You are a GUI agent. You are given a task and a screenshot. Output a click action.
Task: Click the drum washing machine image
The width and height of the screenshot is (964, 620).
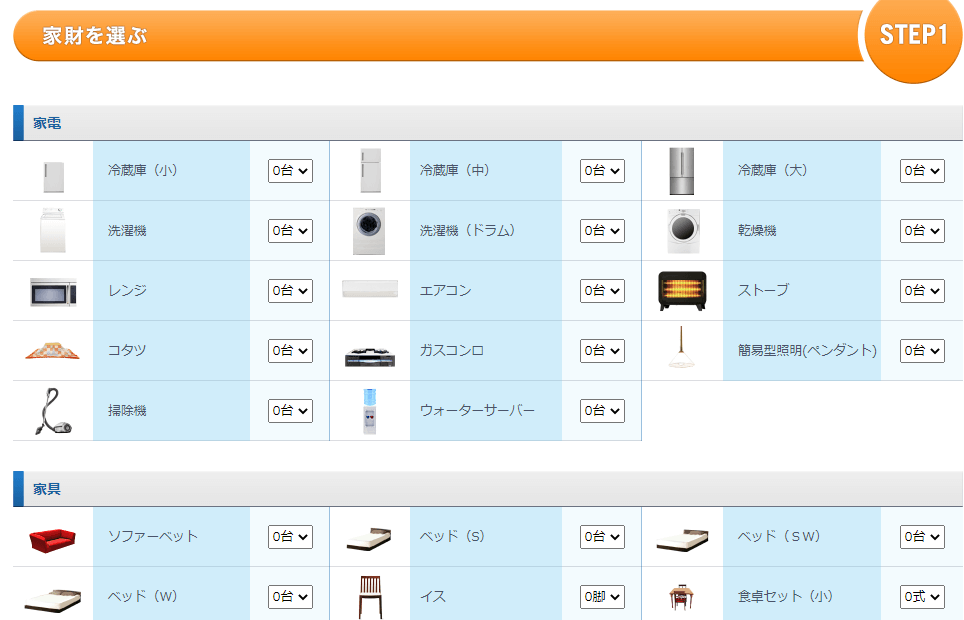pos(369,231)
